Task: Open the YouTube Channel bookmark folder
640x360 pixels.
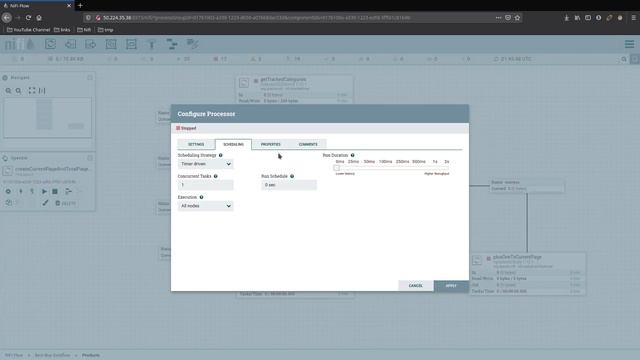Action: click(29, 30)
